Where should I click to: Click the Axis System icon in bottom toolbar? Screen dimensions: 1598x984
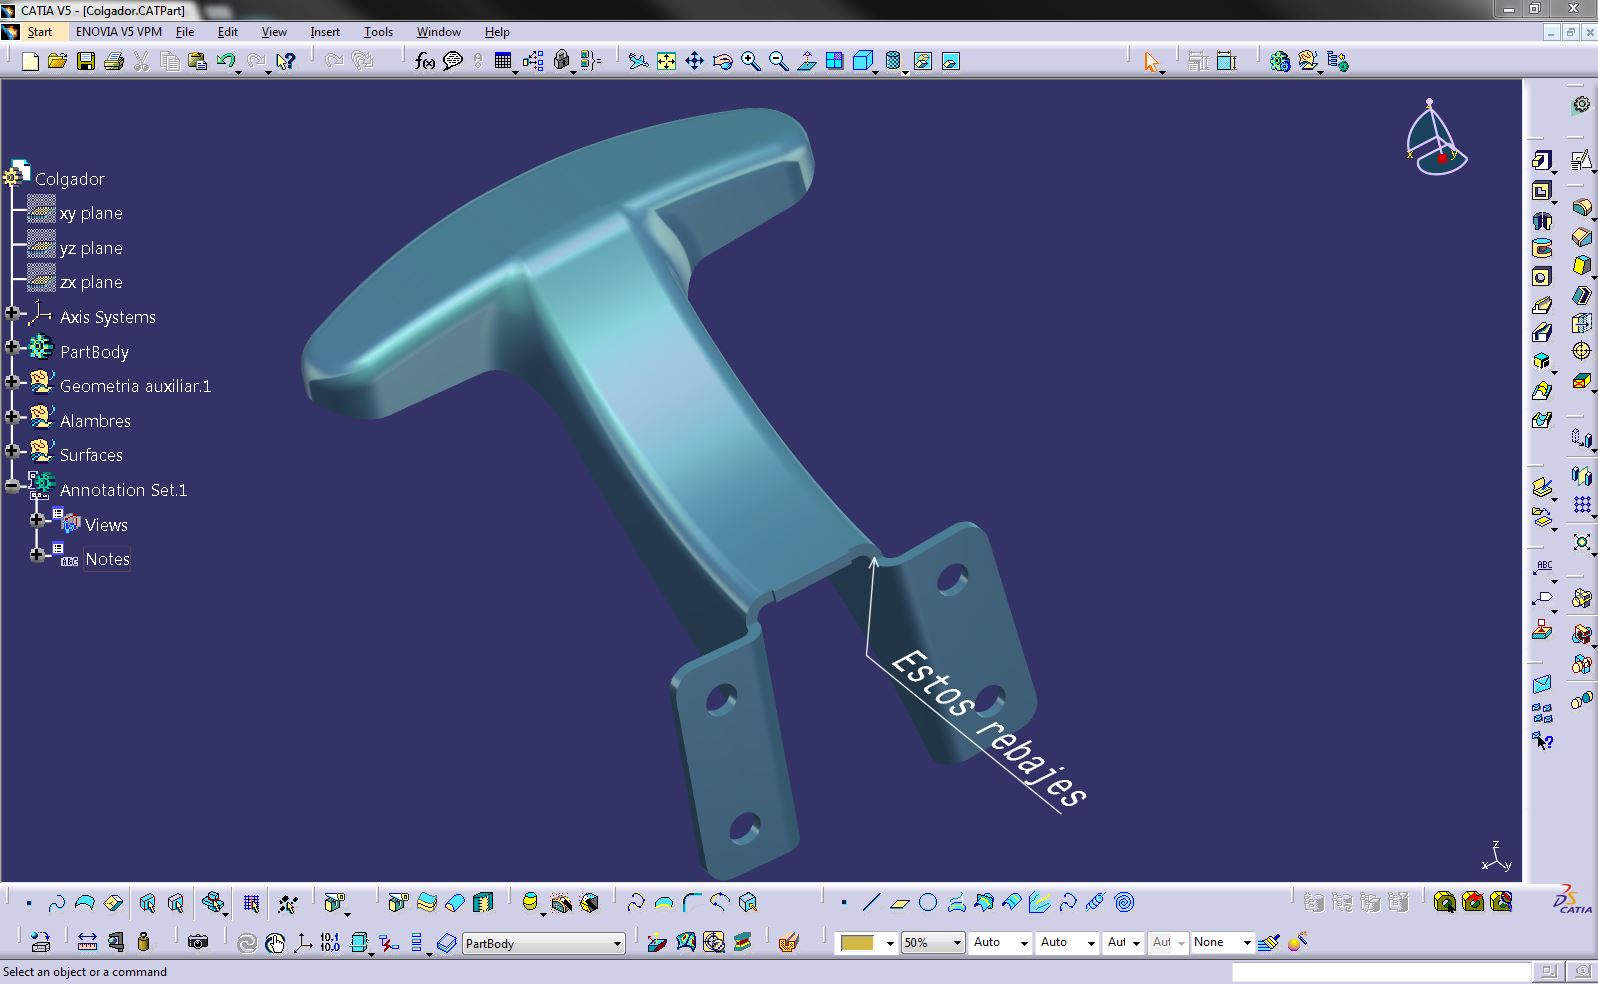[303, 942]
